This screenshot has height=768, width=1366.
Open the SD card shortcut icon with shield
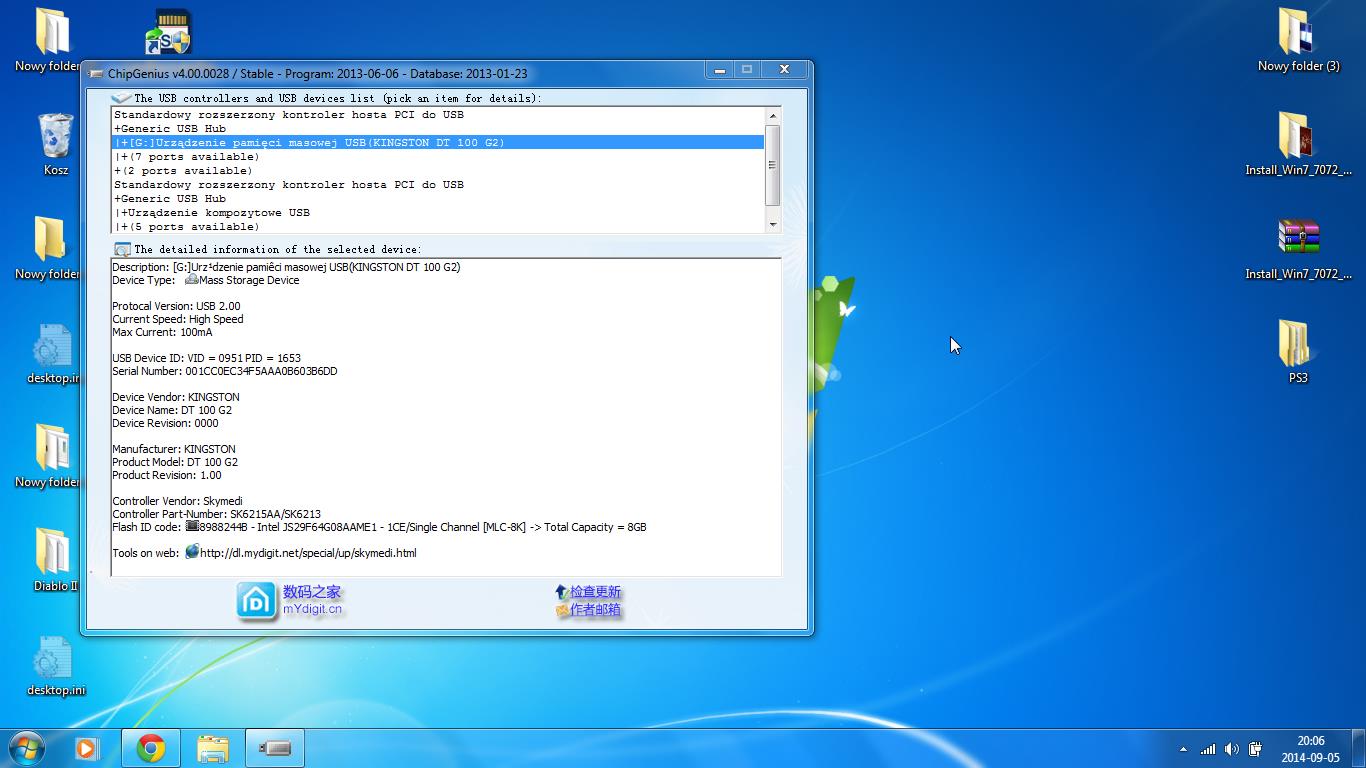(x=168, y=32)
